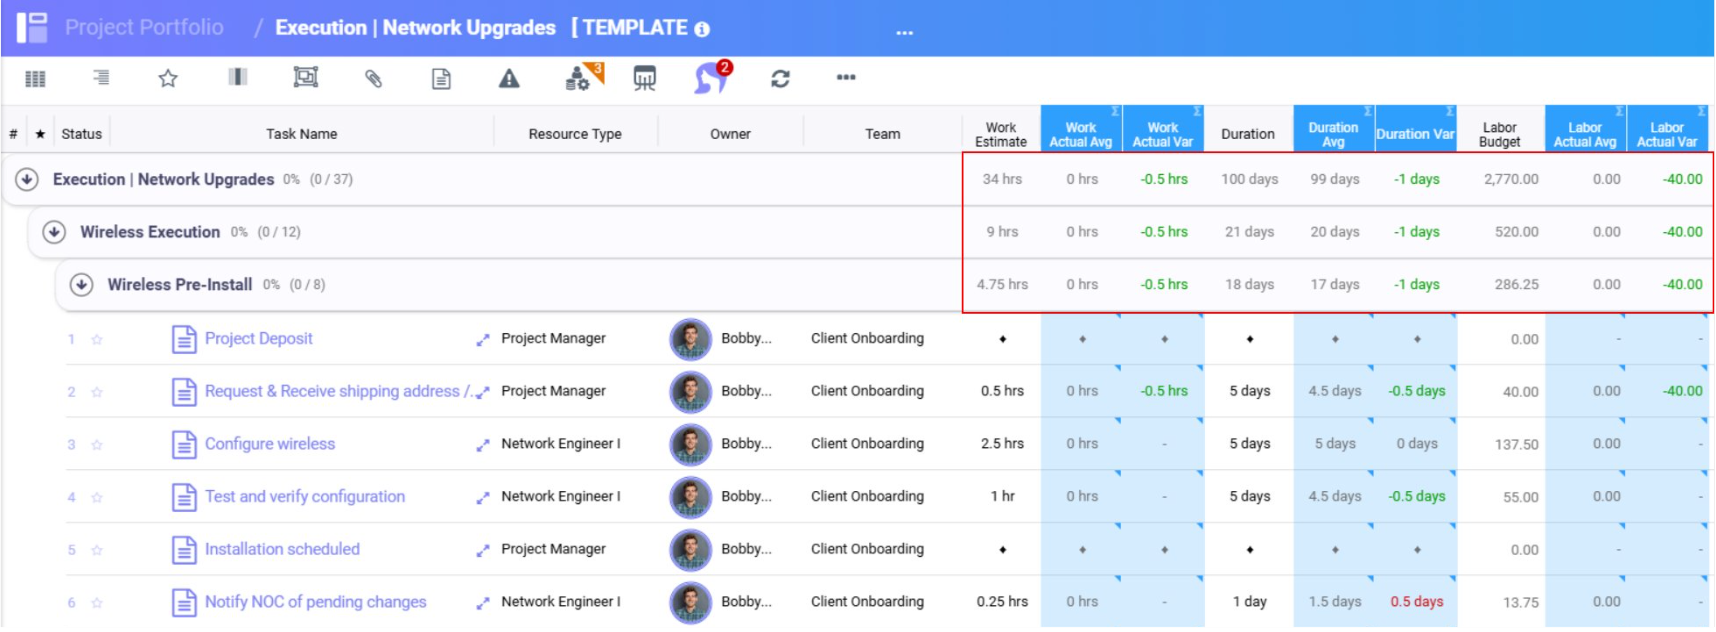Toggle the star on Configure wireless task
Screen dimensions: 1716x632
(x=97, y=445)
